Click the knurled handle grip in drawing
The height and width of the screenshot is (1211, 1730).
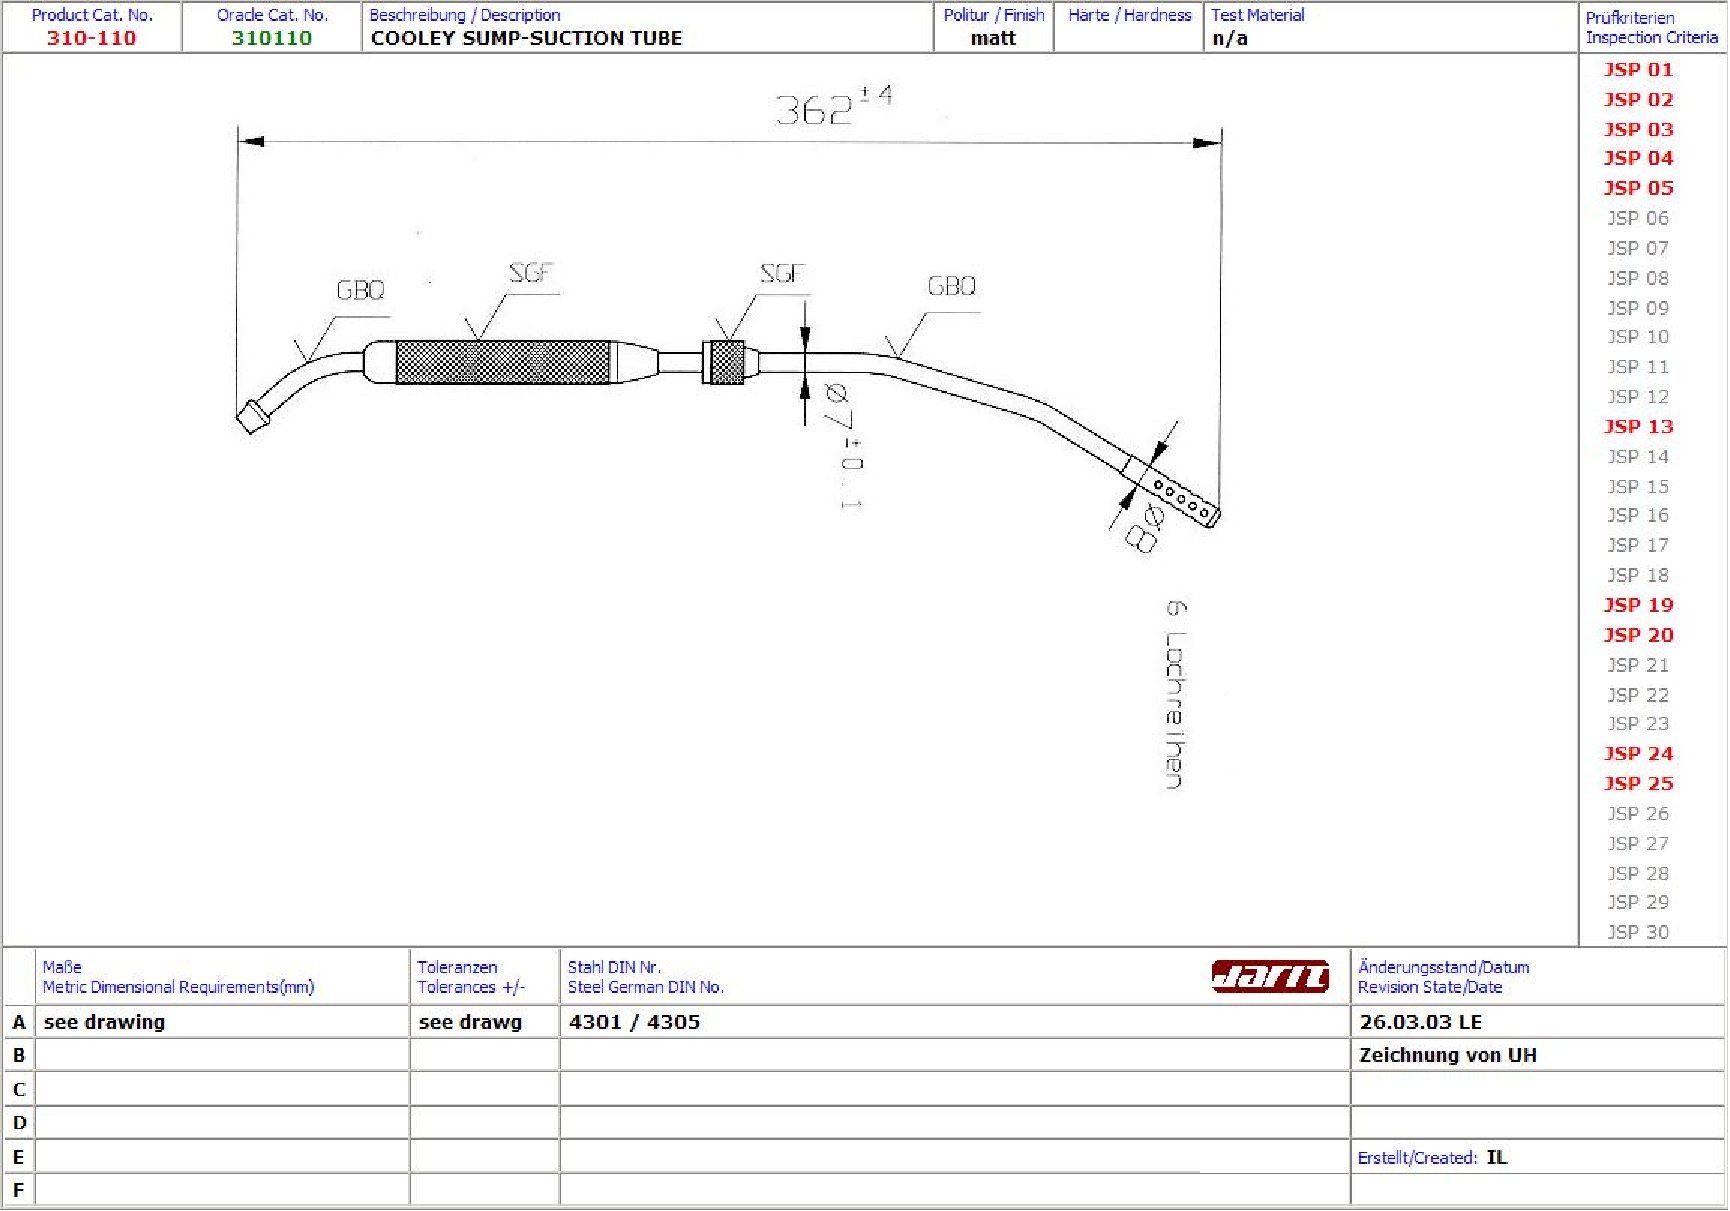pos(502,362)
